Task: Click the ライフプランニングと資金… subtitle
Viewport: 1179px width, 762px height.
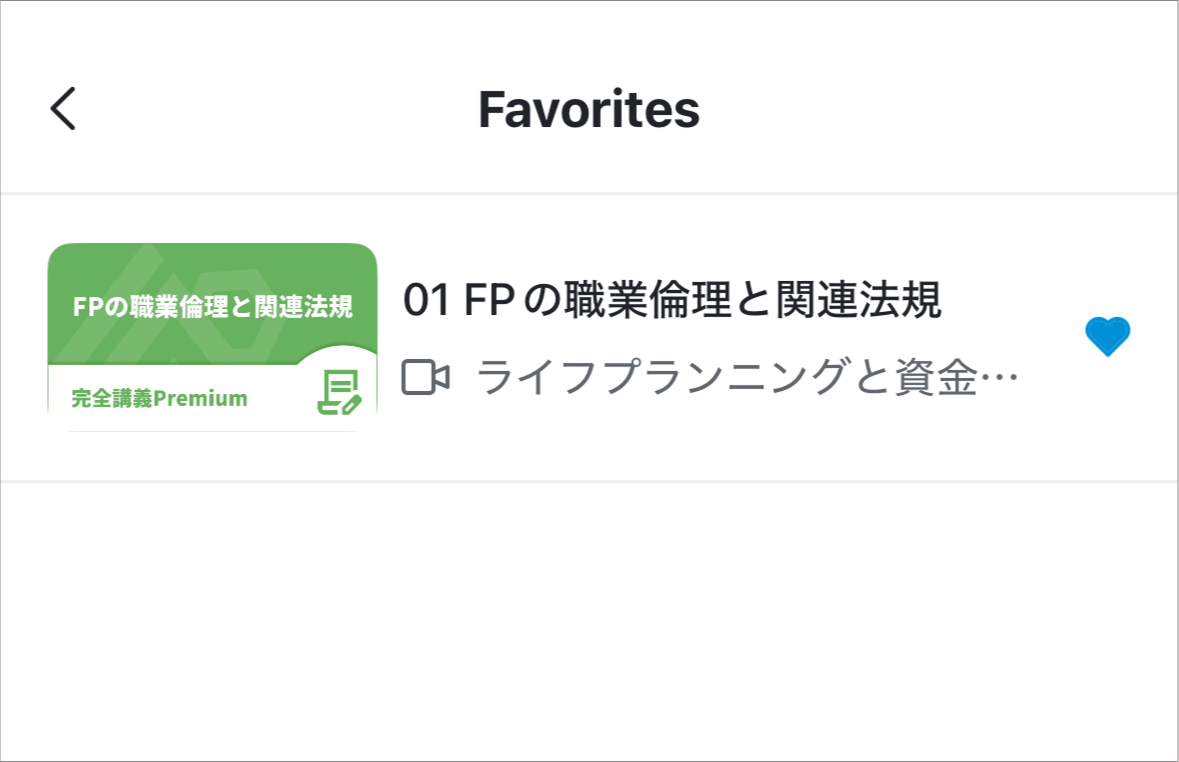Action: click(747, 377)
